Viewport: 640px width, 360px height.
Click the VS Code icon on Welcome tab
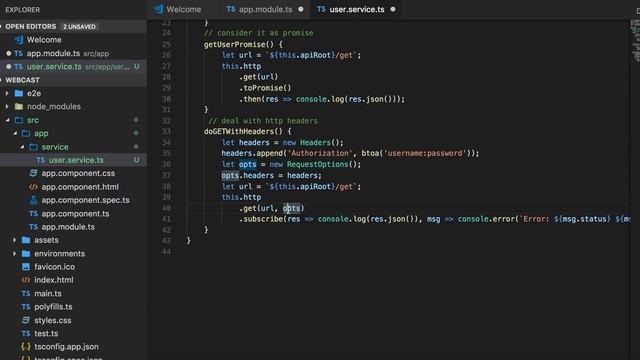(158, 9)
